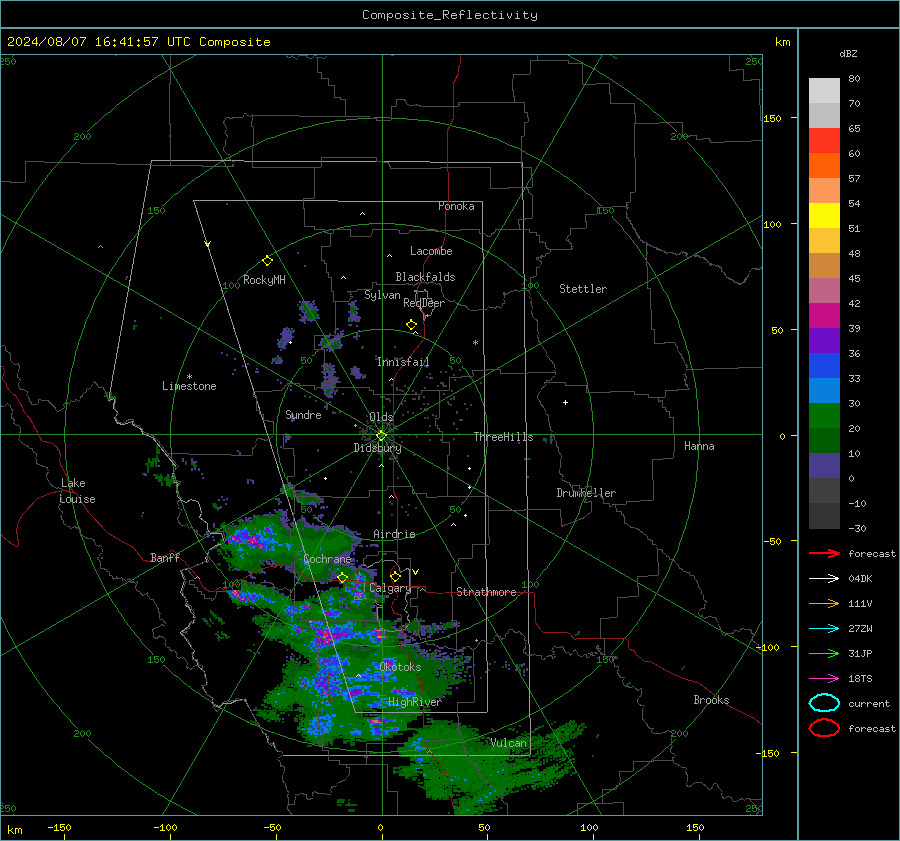The width and height of the screenshot is (900, 841).
Task: Click the Lacombe city label
Action: pos(431,251)
